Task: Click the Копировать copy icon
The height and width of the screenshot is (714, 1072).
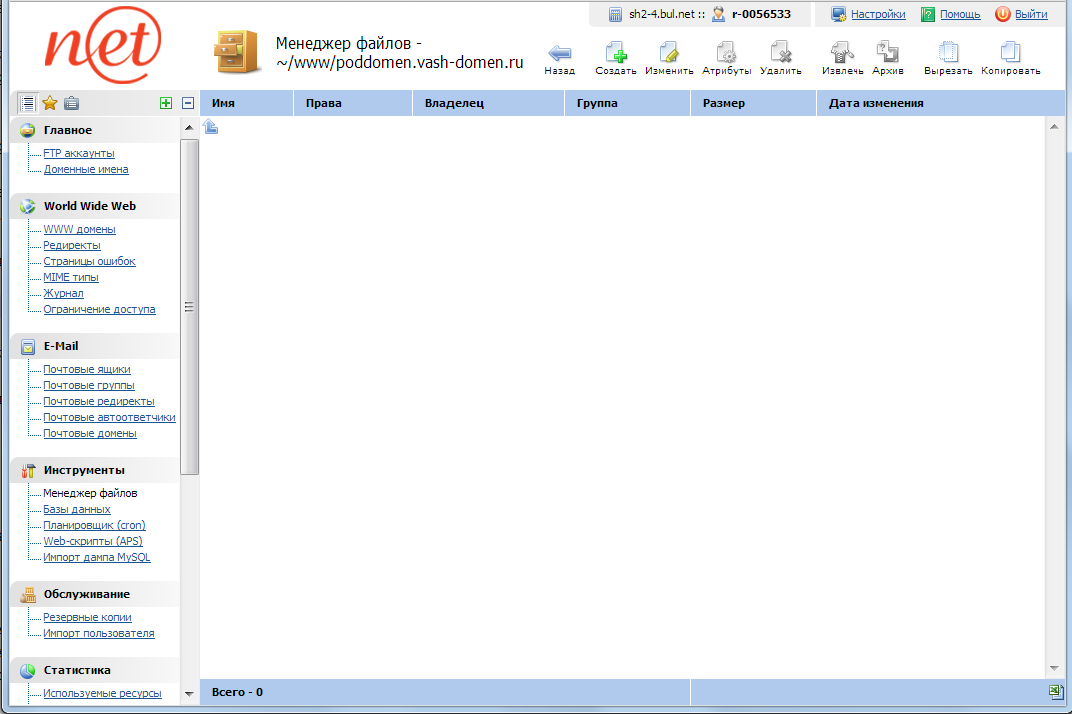Action: (x=1010, y=53)
